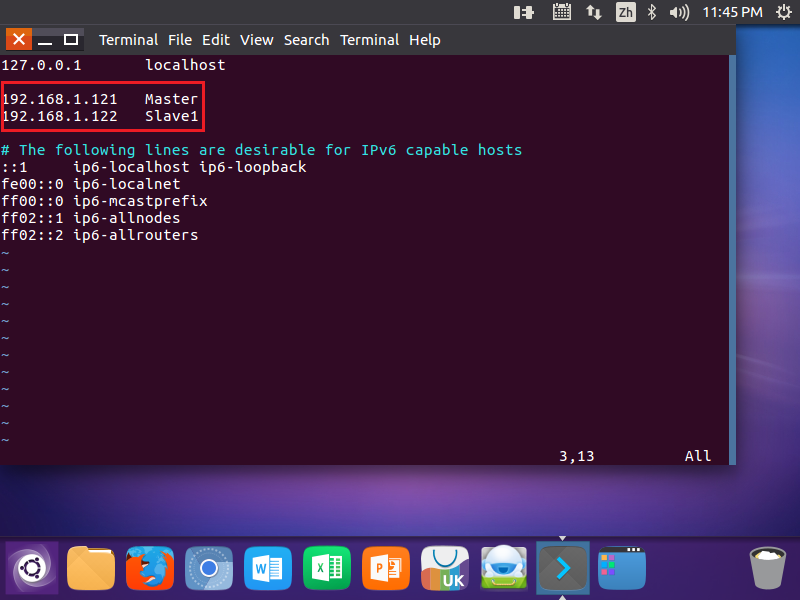Click the 192.168.1.122 address
The height and width of the screenshot is (600, 800).
[60, 116]
